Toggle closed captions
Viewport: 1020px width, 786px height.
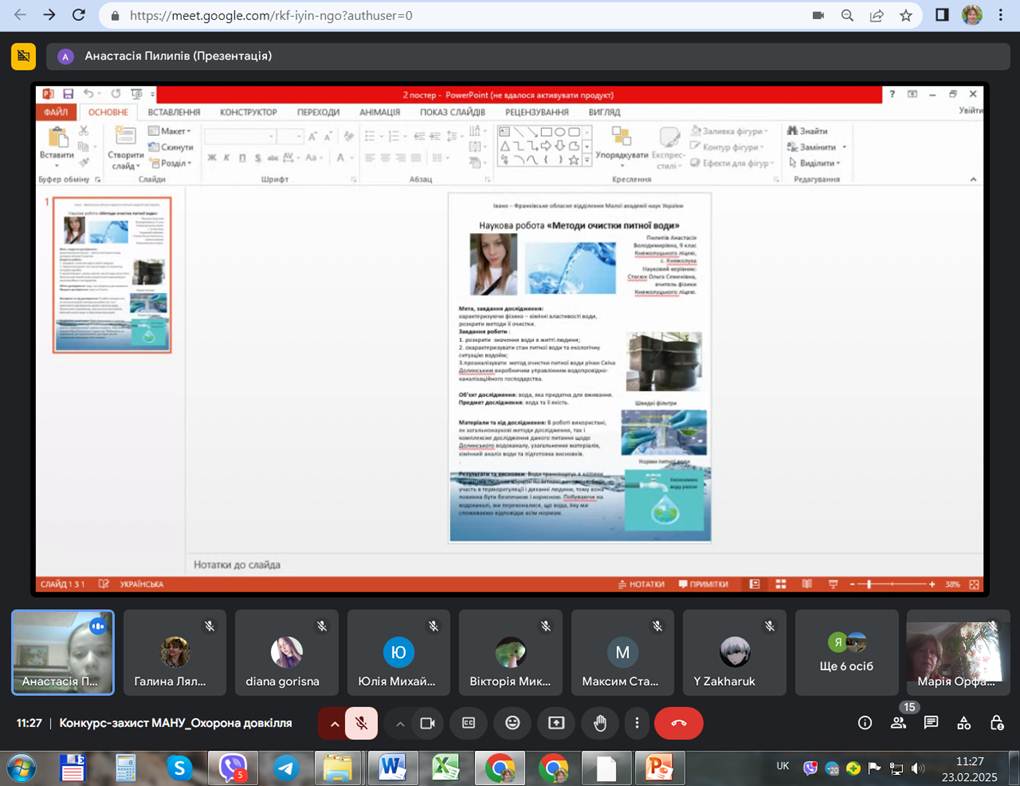click(468, 723)
